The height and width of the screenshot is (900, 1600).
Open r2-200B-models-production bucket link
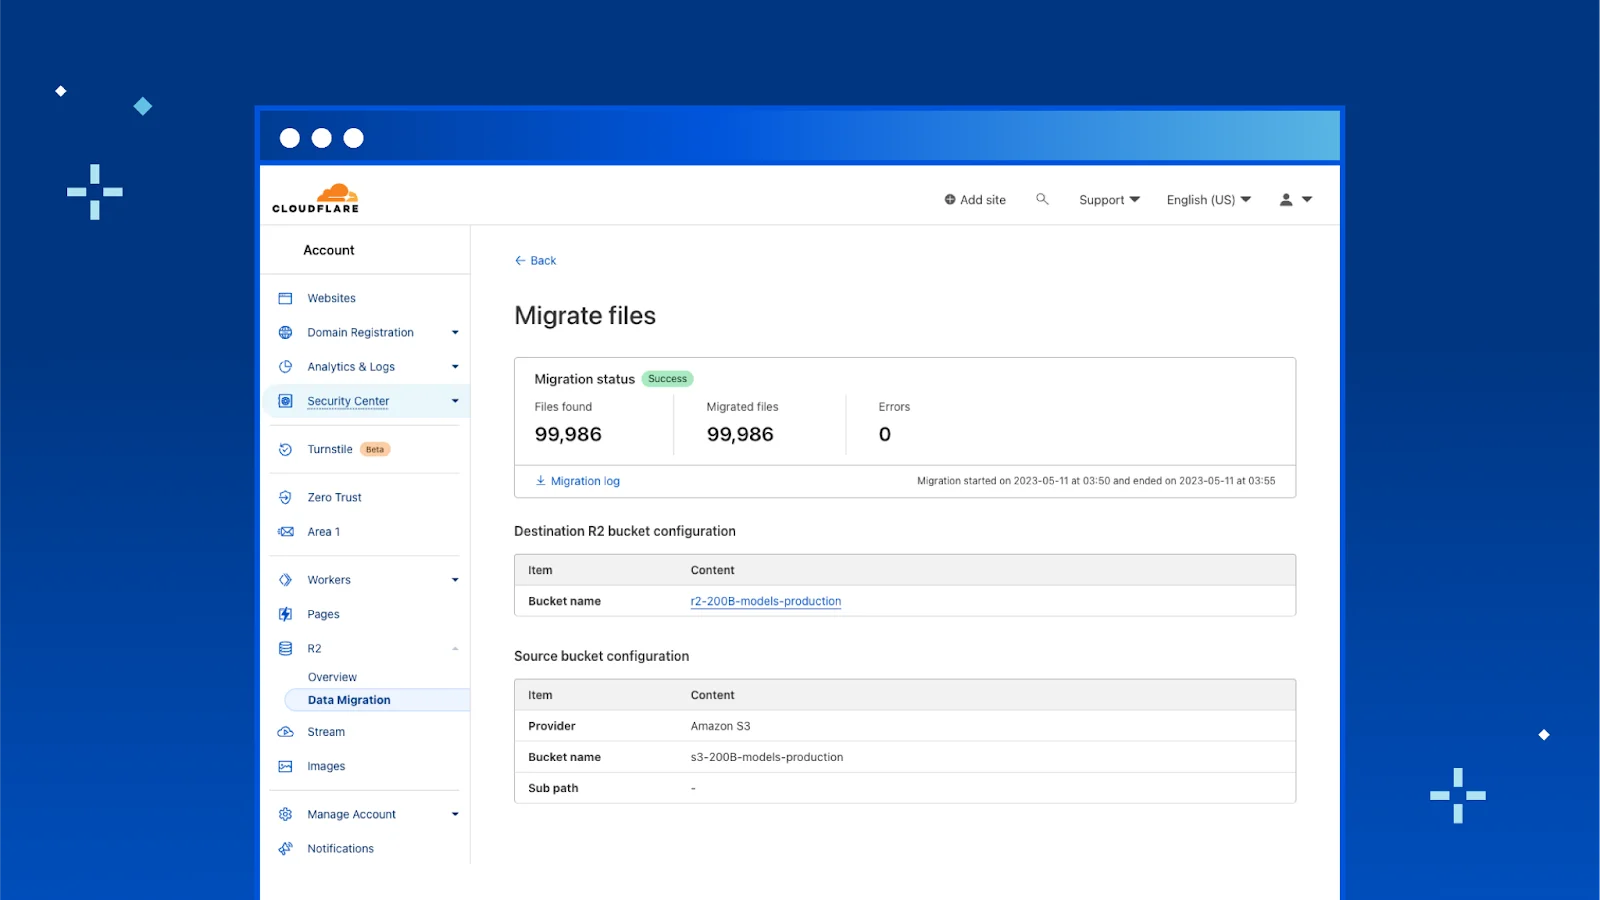point(766,601)
